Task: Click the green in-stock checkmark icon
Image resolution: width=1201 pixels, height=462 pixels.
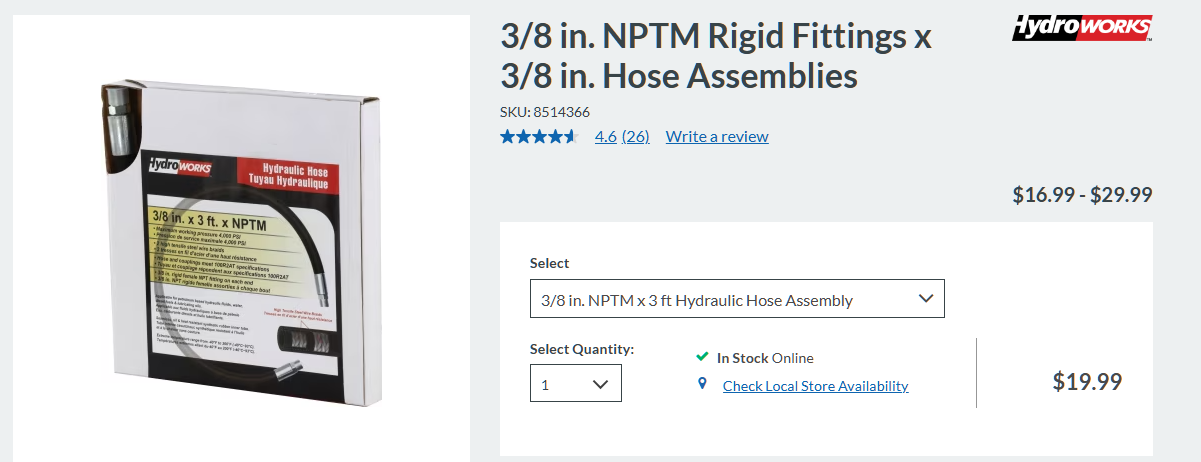Action: 702,357
